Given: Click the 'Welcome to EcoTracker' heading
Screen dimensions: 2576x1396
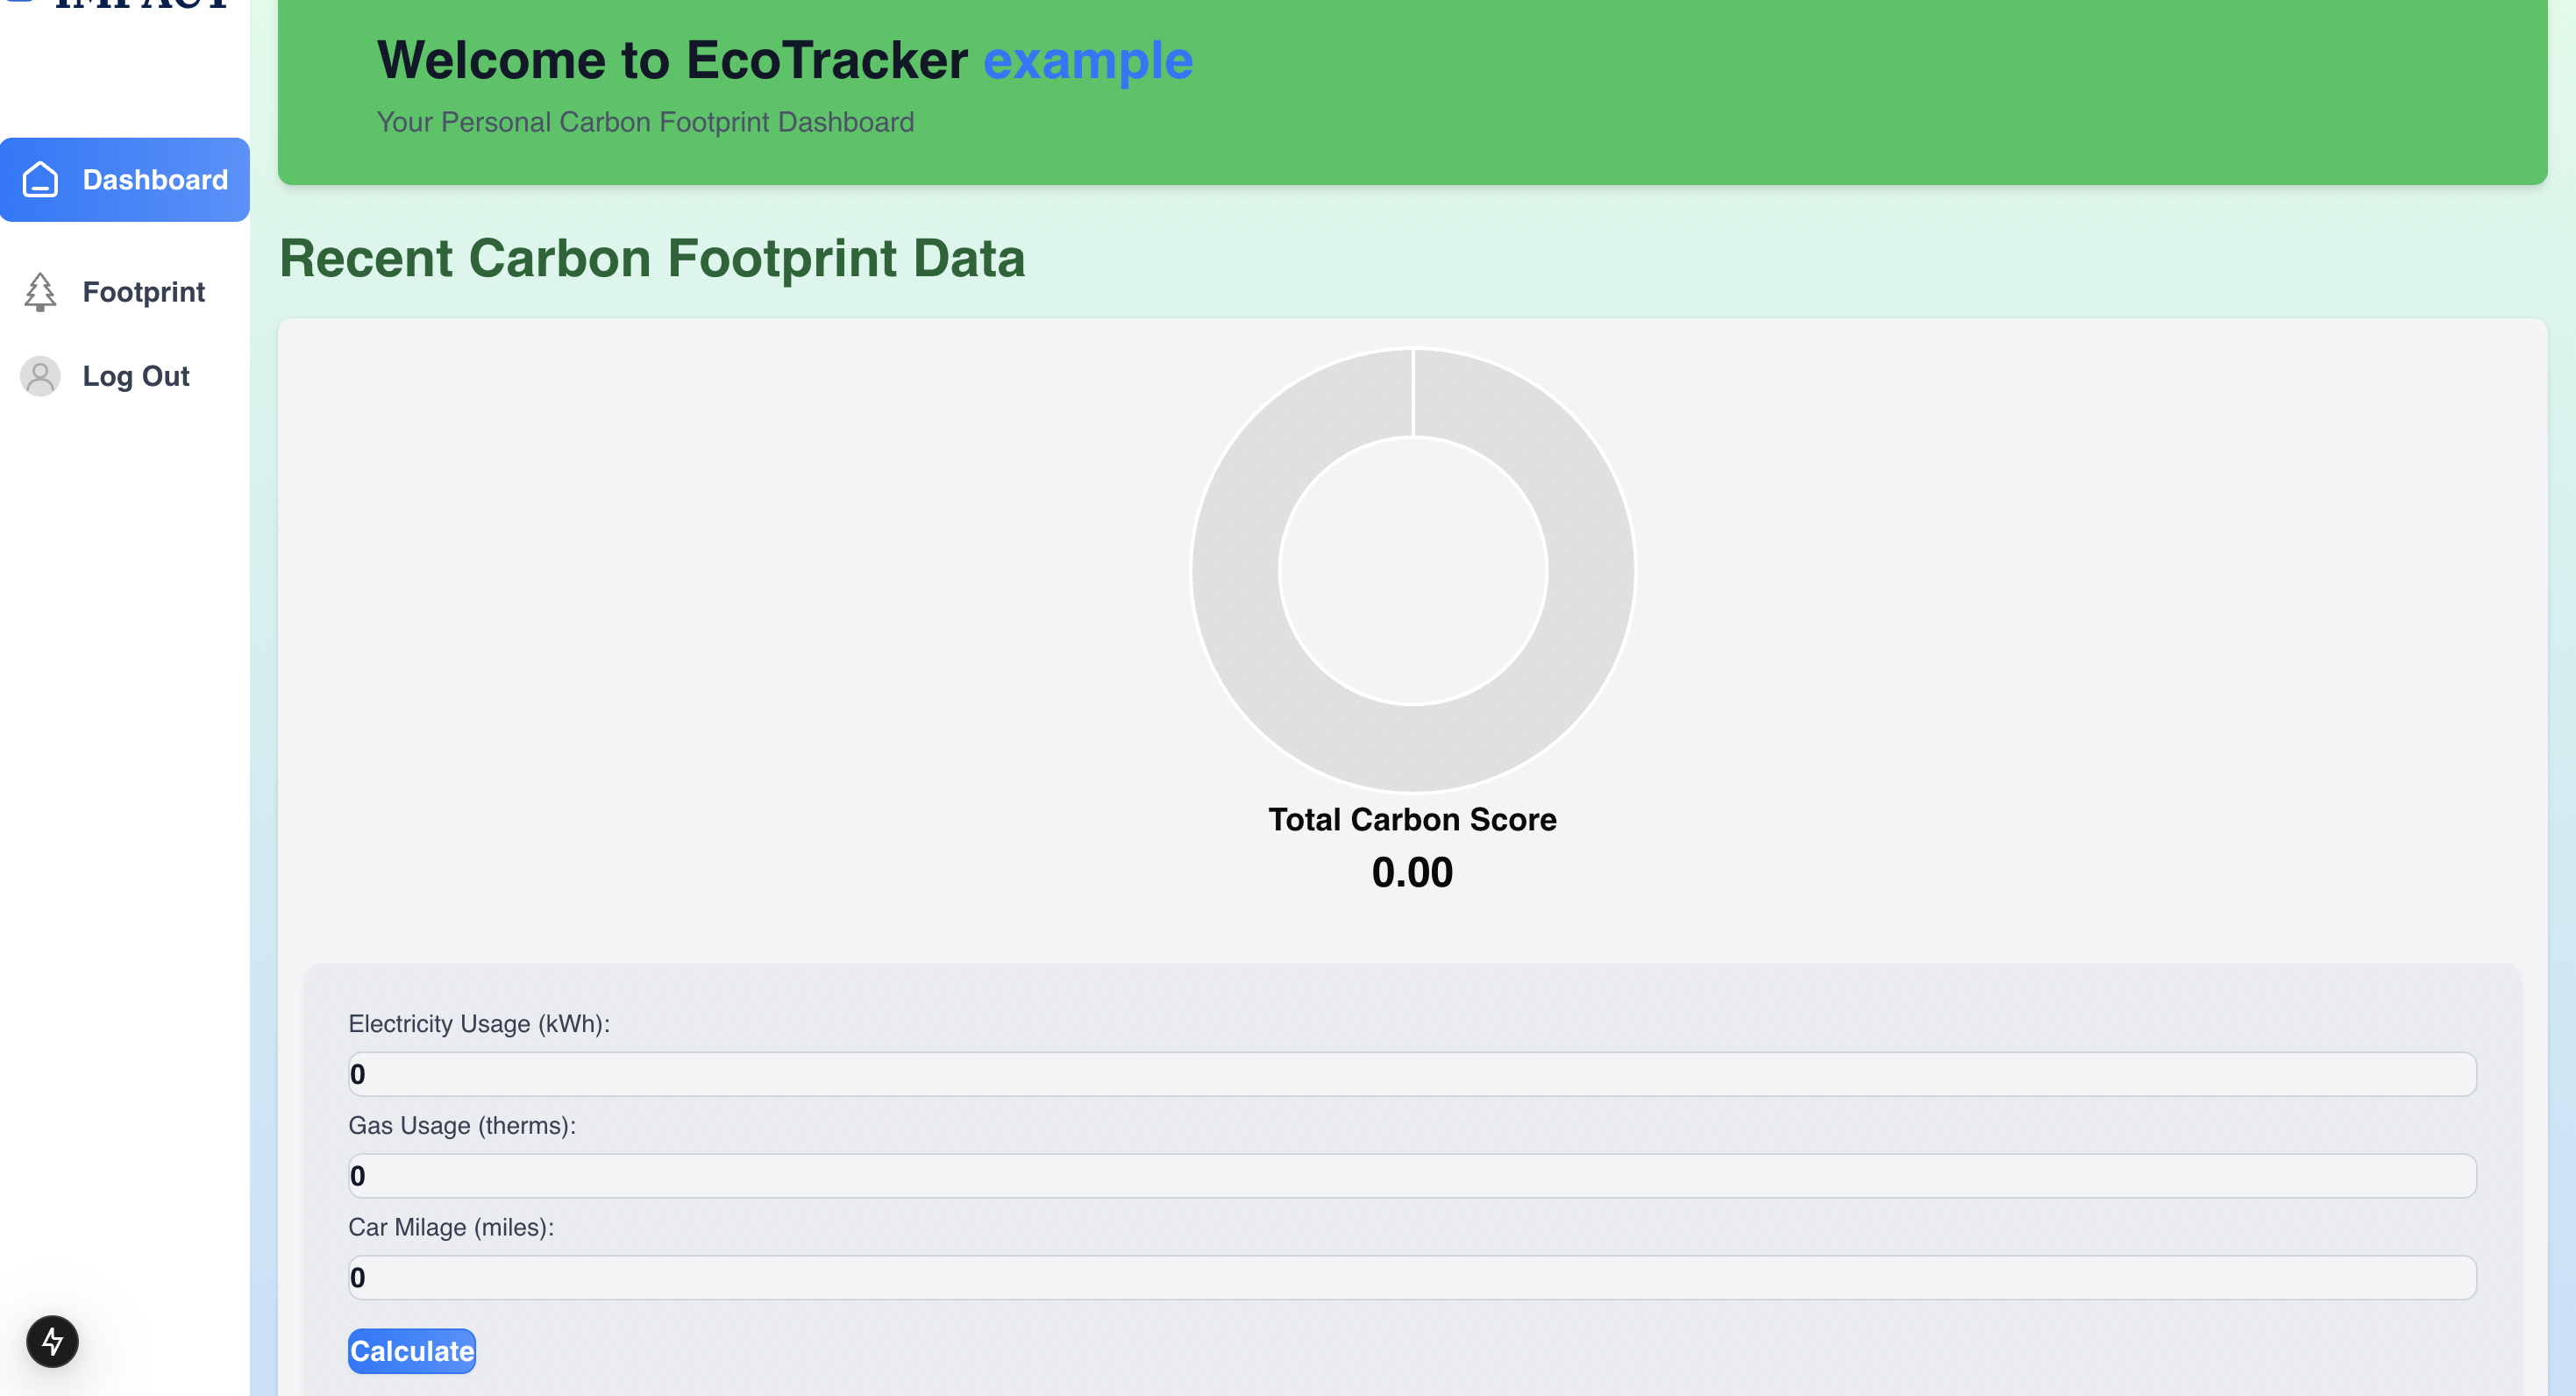Looking at the screenshot, I should click(x=672, y=60).
